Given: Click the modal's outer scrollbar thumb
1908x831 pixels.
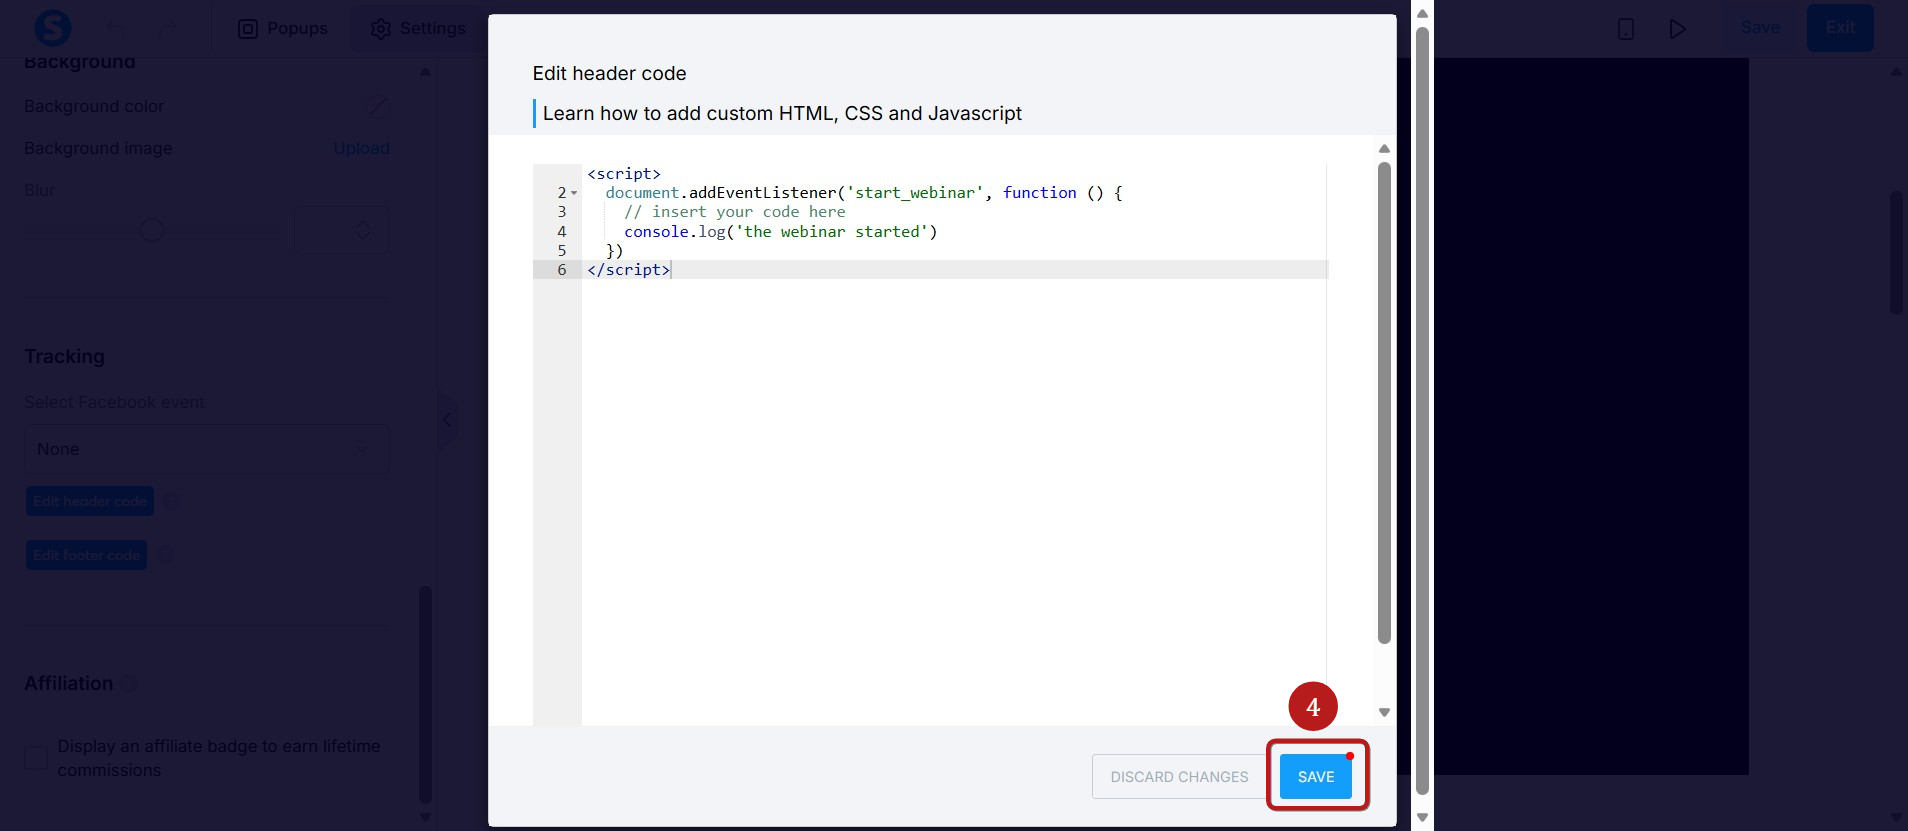Looking at the screenshot, I should tap(1422, 410).
